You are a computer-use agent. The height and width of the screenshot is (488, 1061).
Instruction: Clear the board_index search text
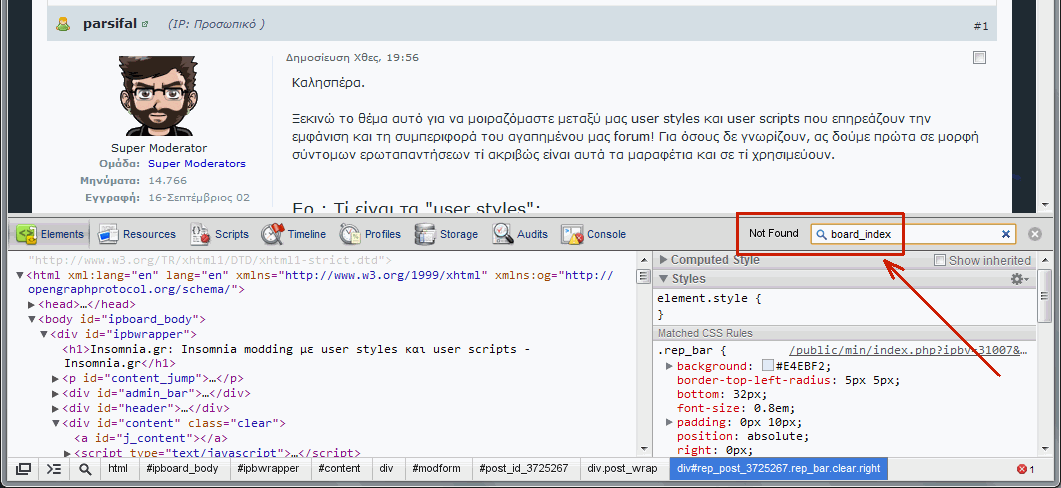[1006, 234]
